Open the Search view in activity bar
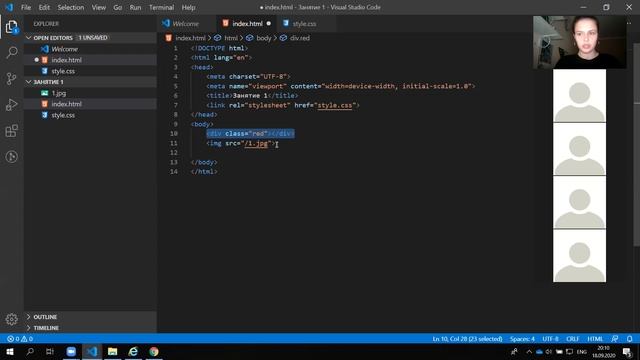 [11, 52]
